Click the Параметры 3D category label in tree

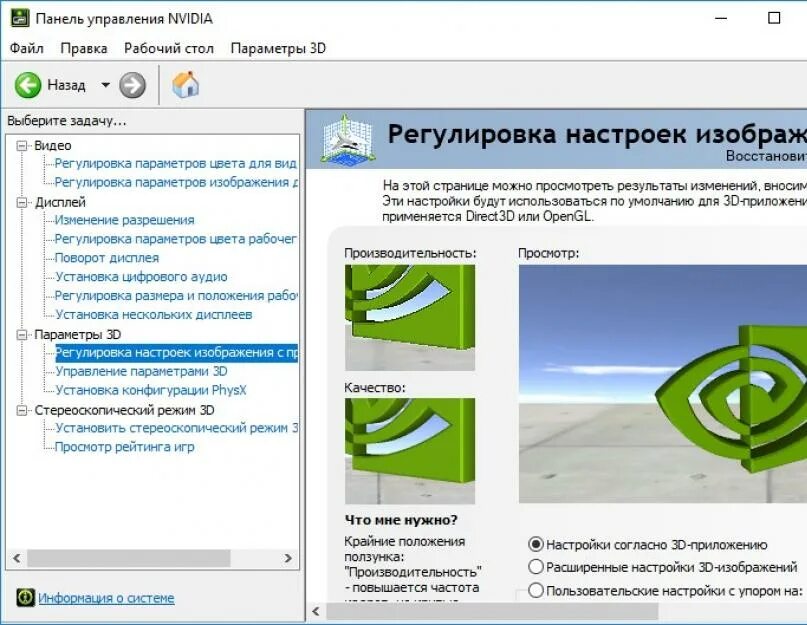[x=77, y=335]
